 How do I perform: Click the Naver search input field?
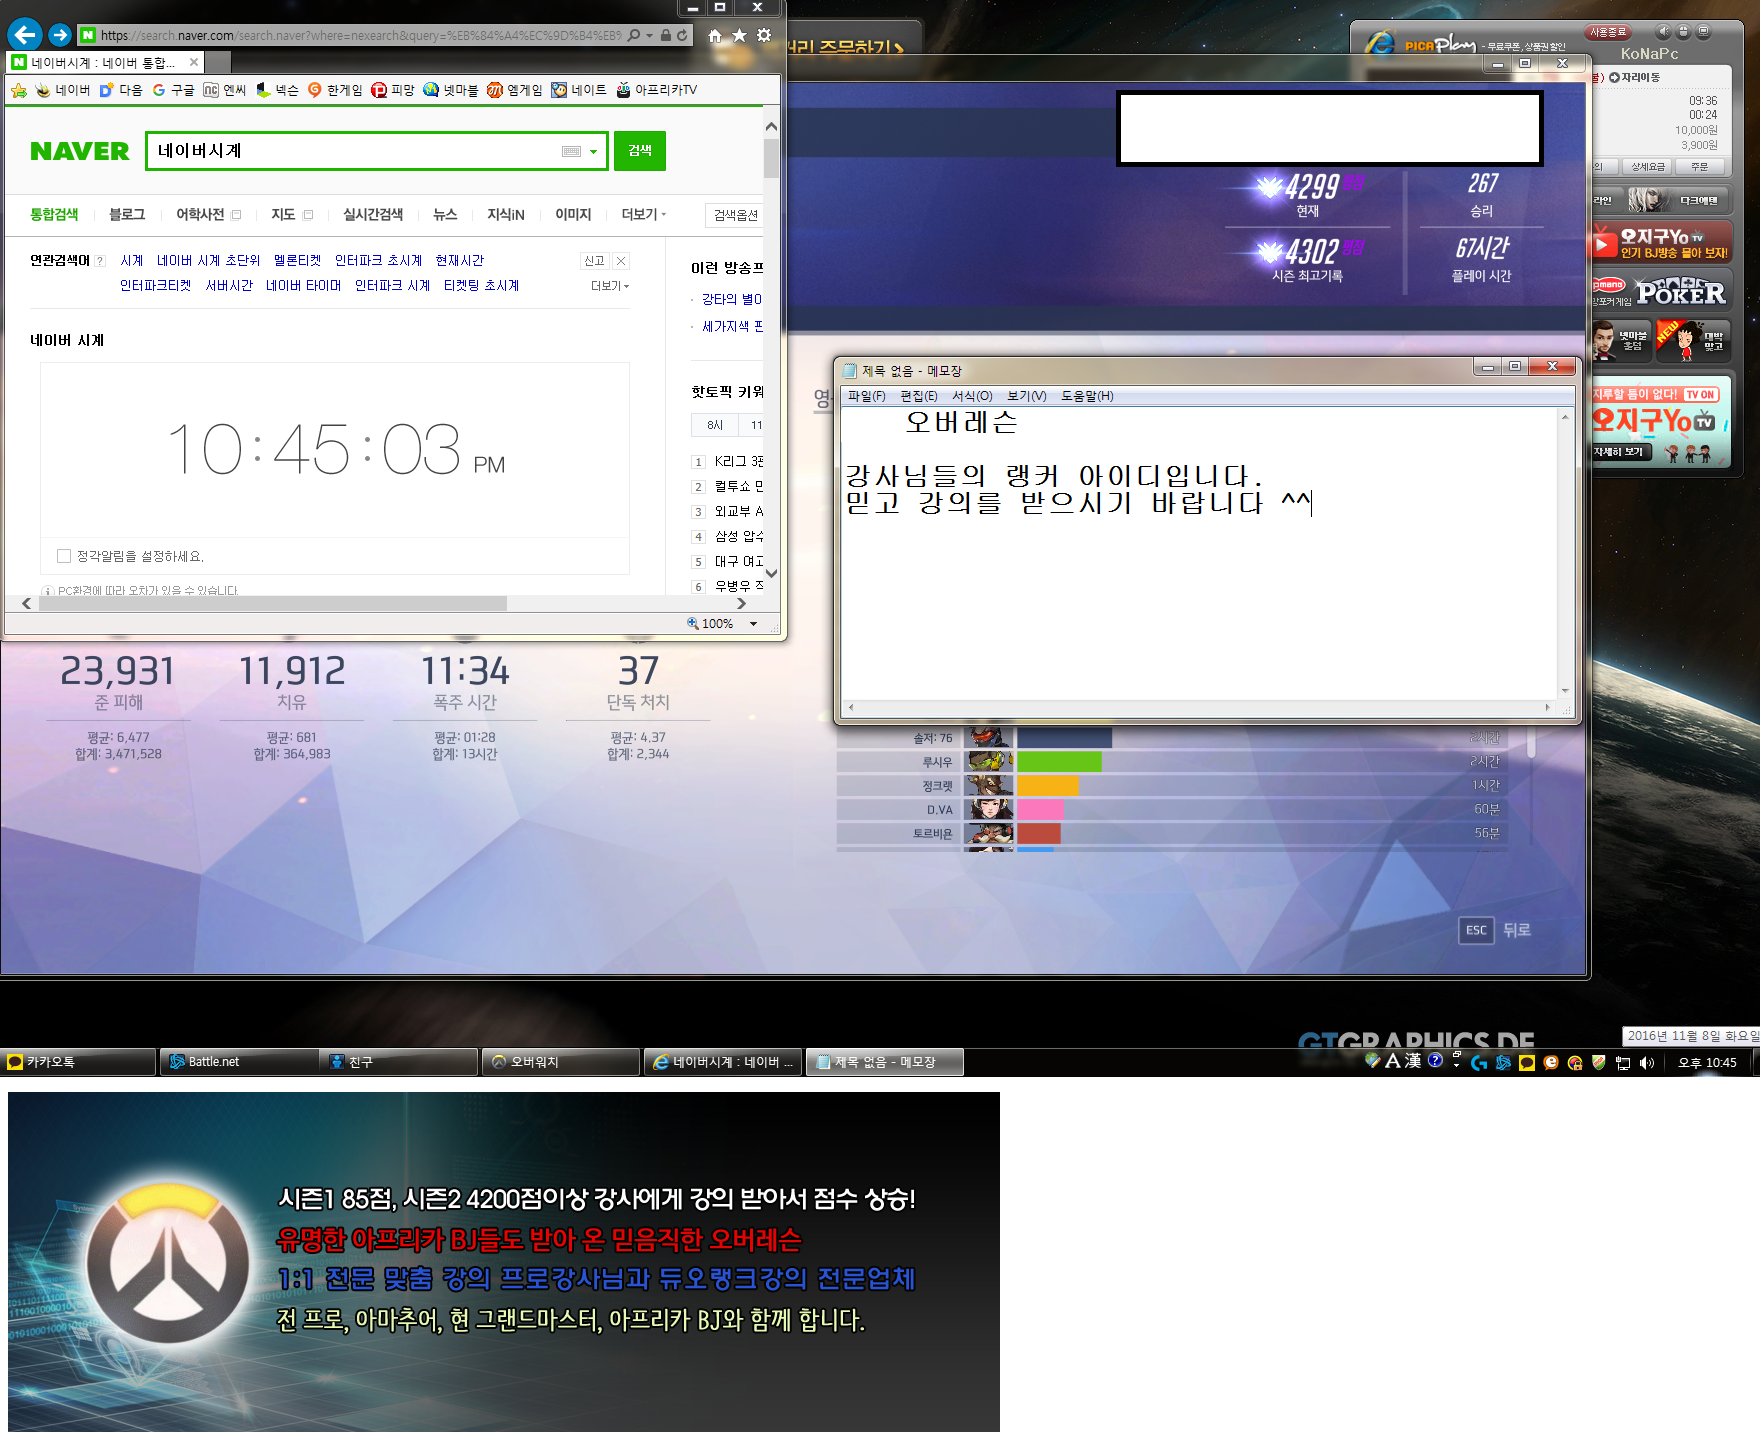pyautogui.click(x=350, y=151)
